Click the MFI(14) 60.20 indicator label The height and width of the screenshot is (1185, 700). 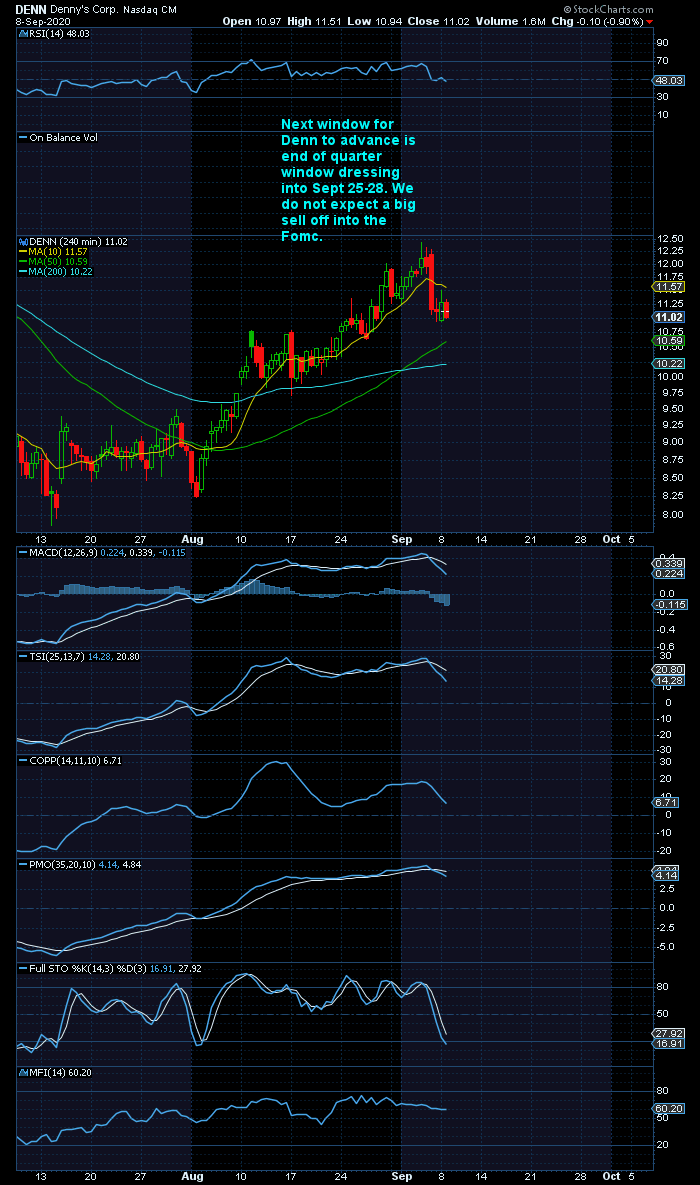(x=55, y=1072)
